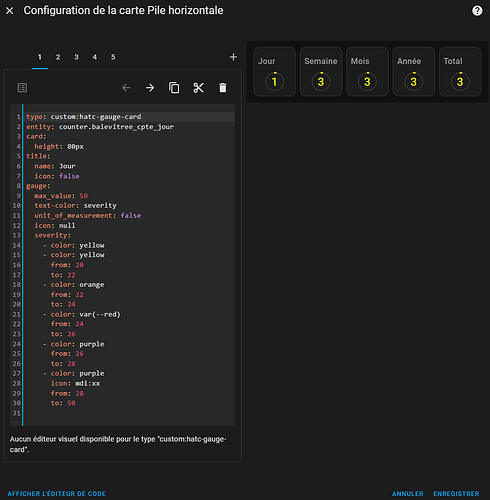Click the Semaine gauge preview card
Viewport: 490px width, 500px height.
[x=321, y=72]
